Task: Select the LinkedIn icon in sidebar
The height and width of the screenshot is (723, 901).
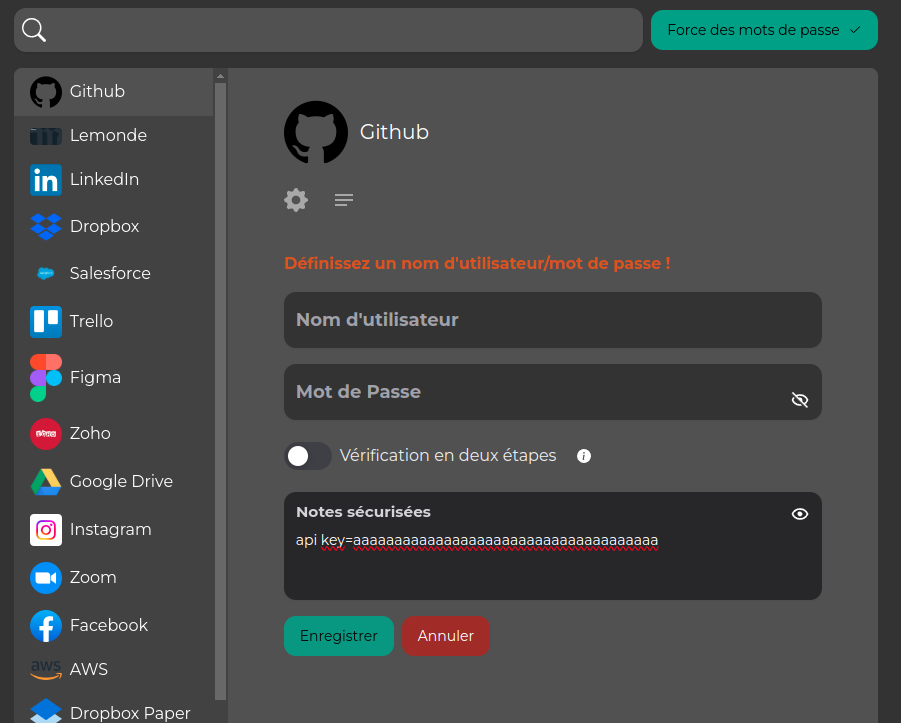Action: (46, 180)
